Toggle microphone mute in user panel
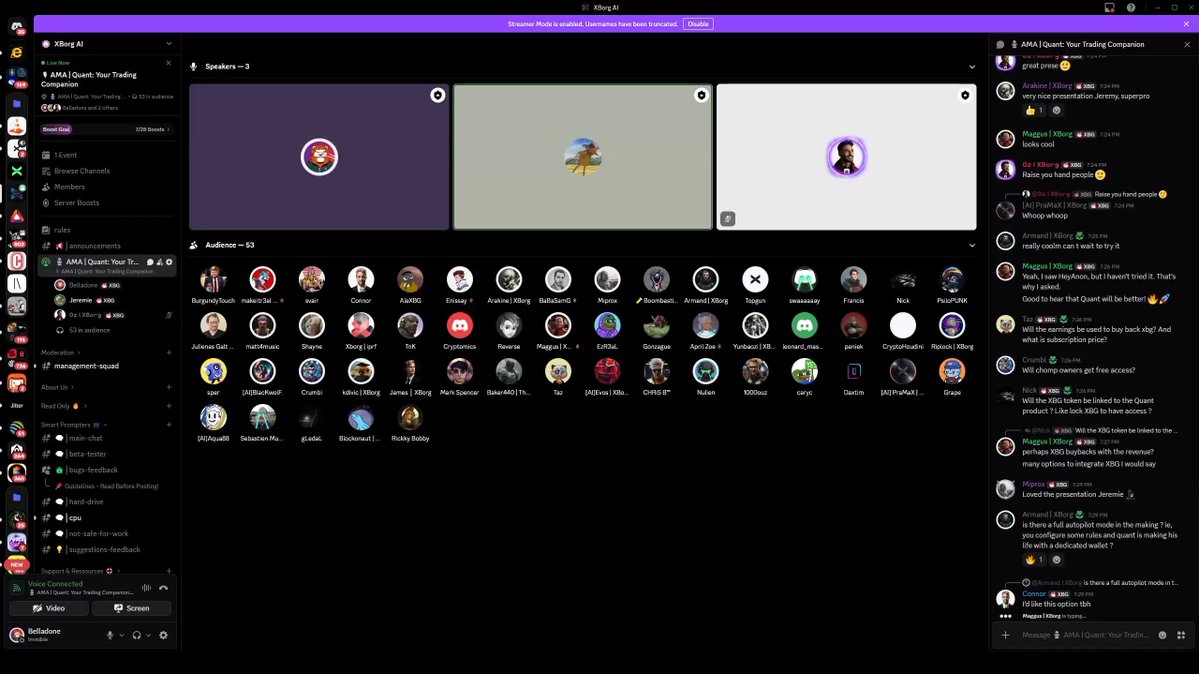This screenshot has width=1199, height=674. [x=110, y=635]
